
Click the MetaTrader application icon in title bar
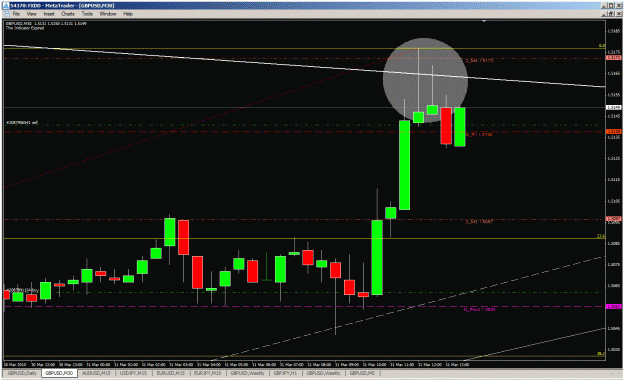coord(6,6)
